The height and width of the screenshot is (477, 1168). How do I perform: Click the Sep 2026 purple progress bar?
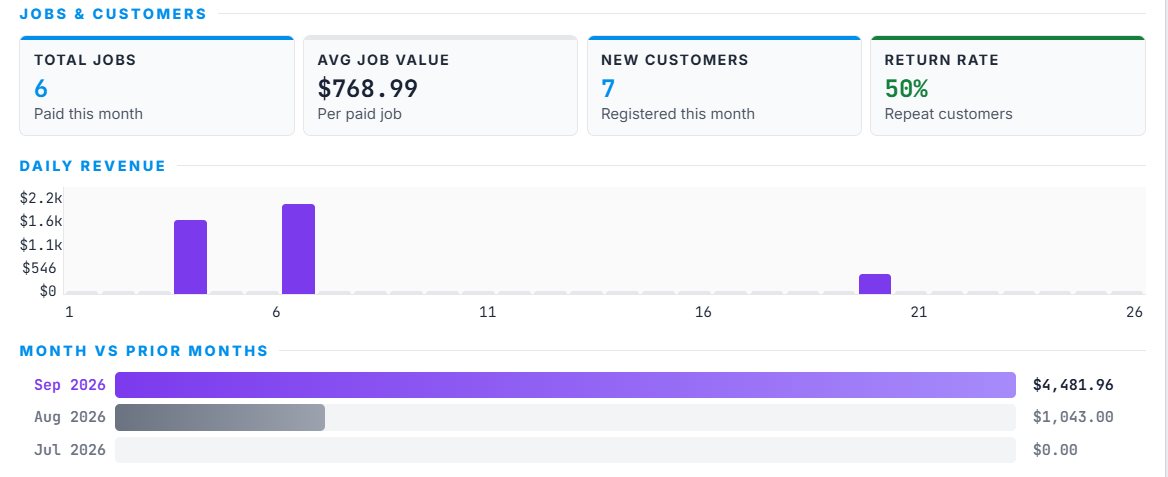click(x=565, y=385)
